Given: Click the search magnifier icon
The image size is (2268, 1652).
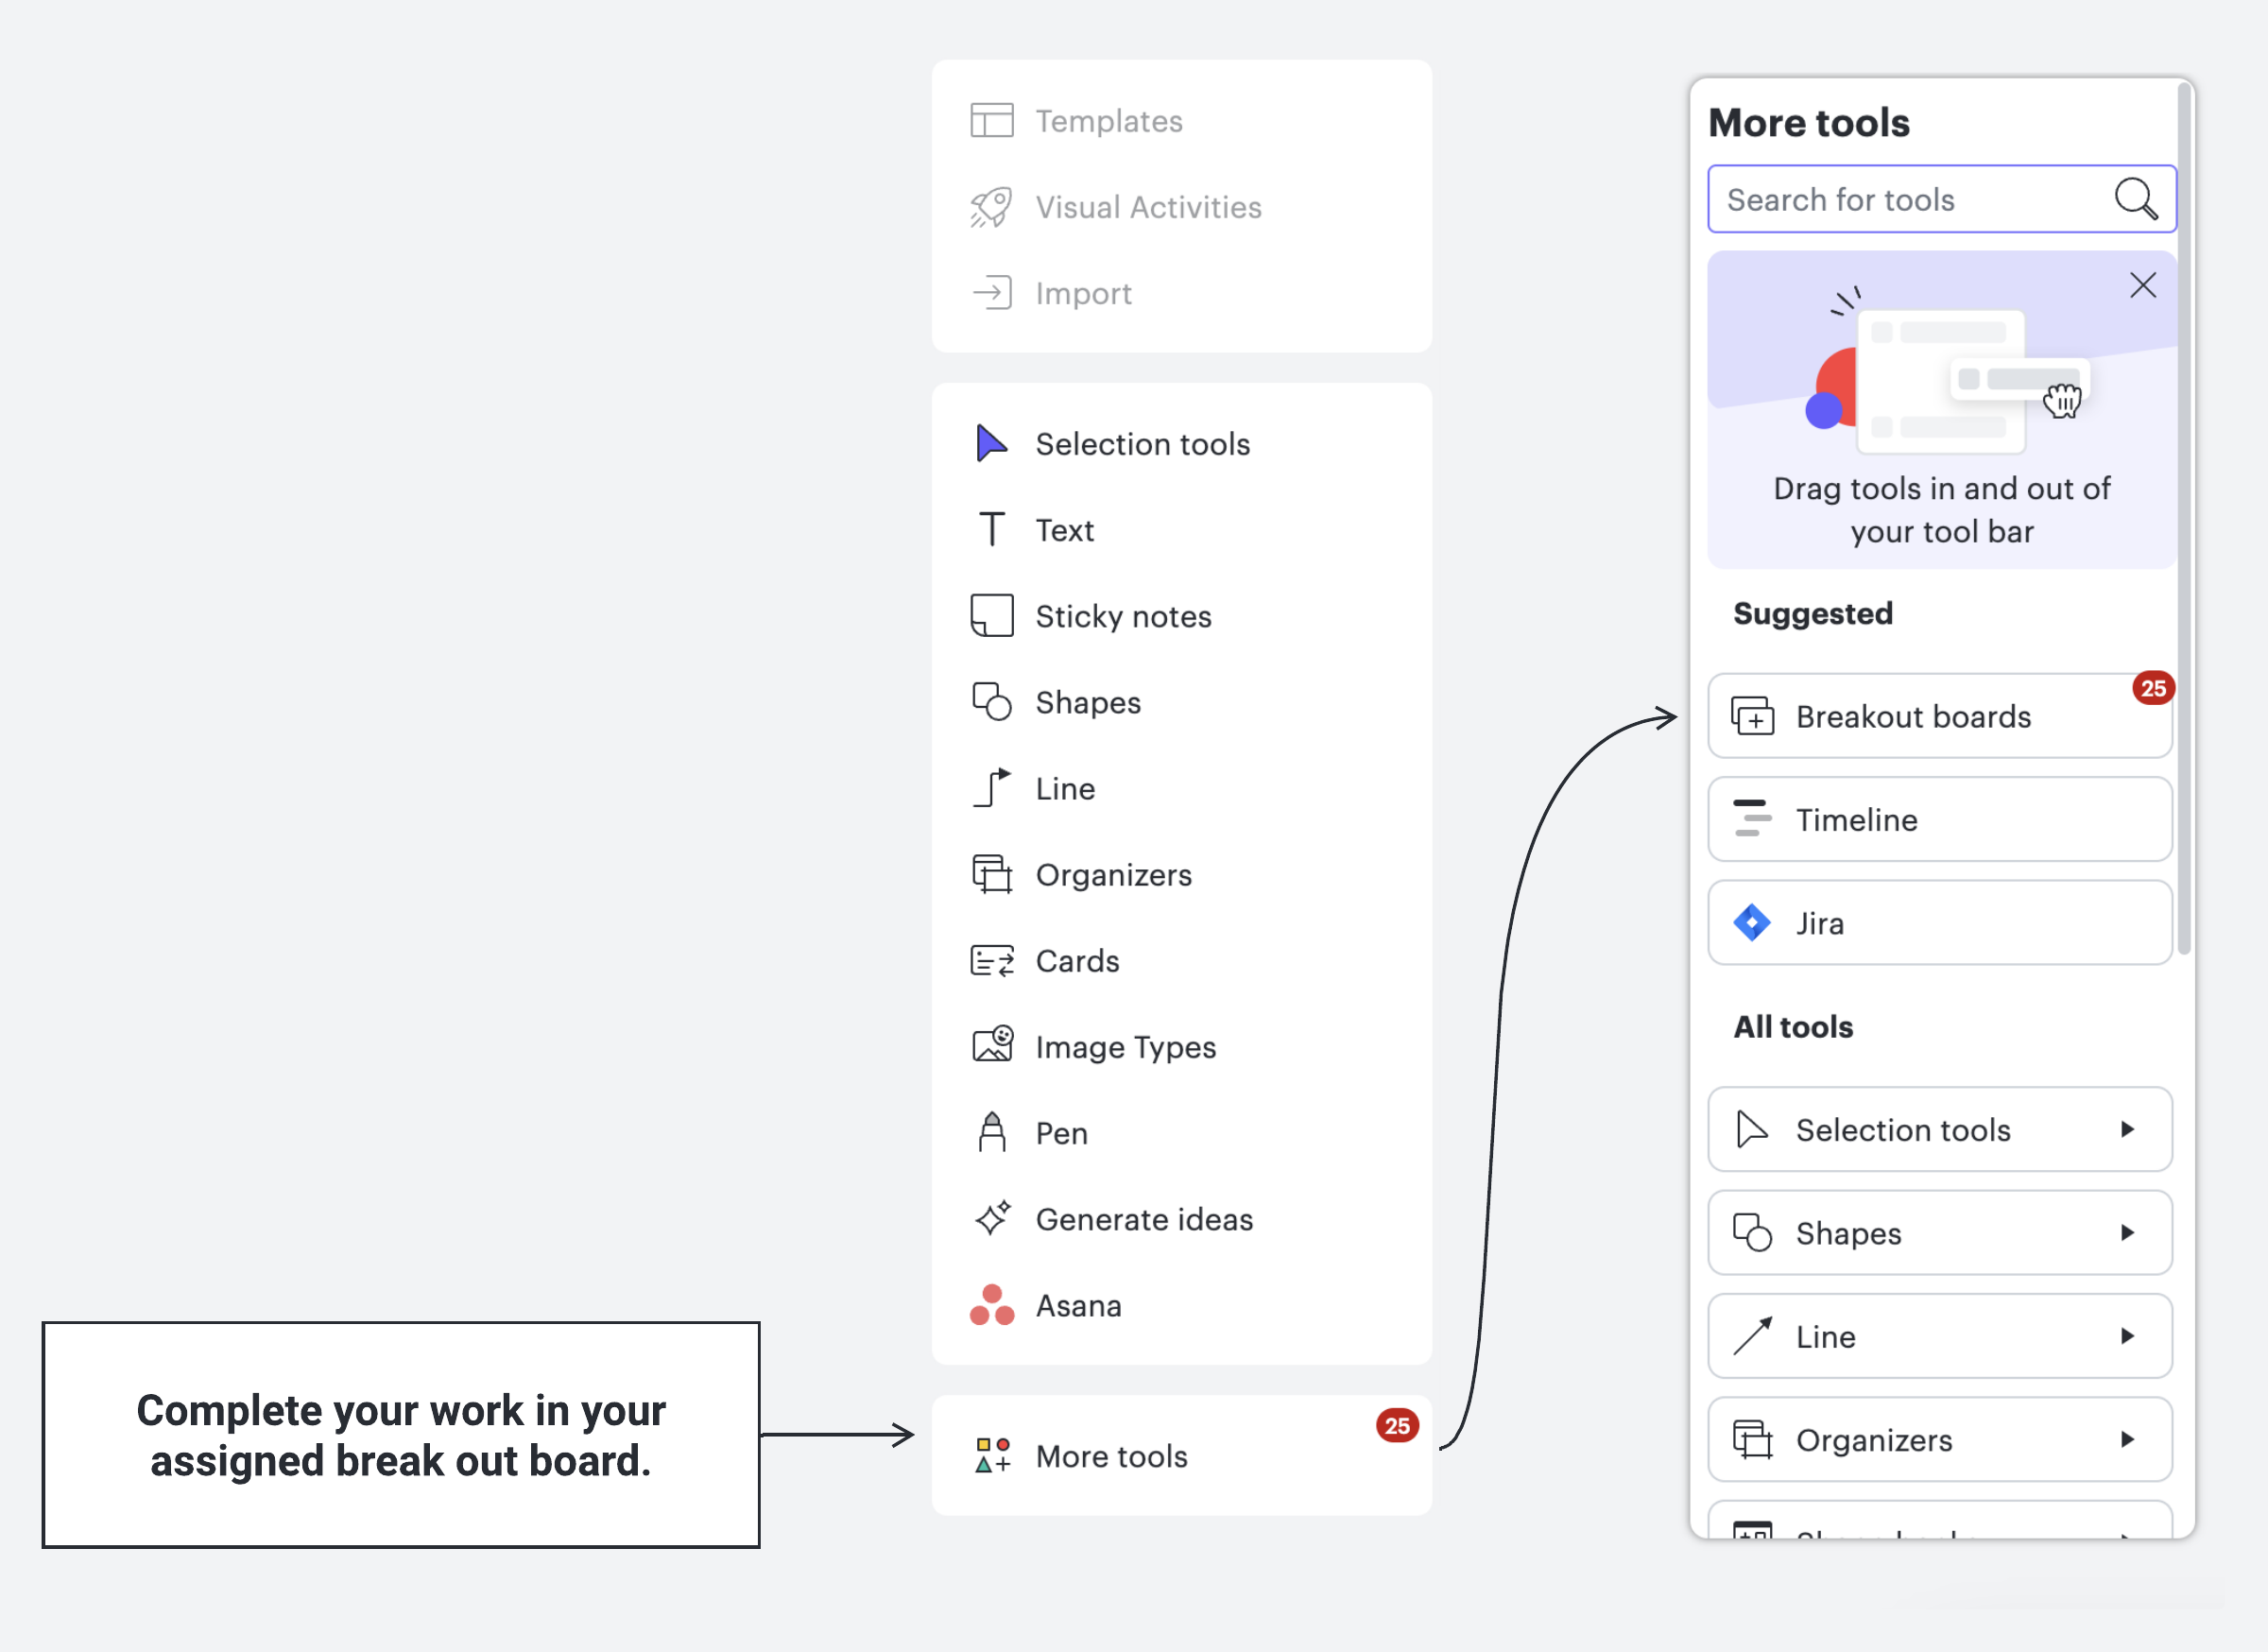Looking at the screenshot, I should pyautogui.click(x=2135, y=199).
